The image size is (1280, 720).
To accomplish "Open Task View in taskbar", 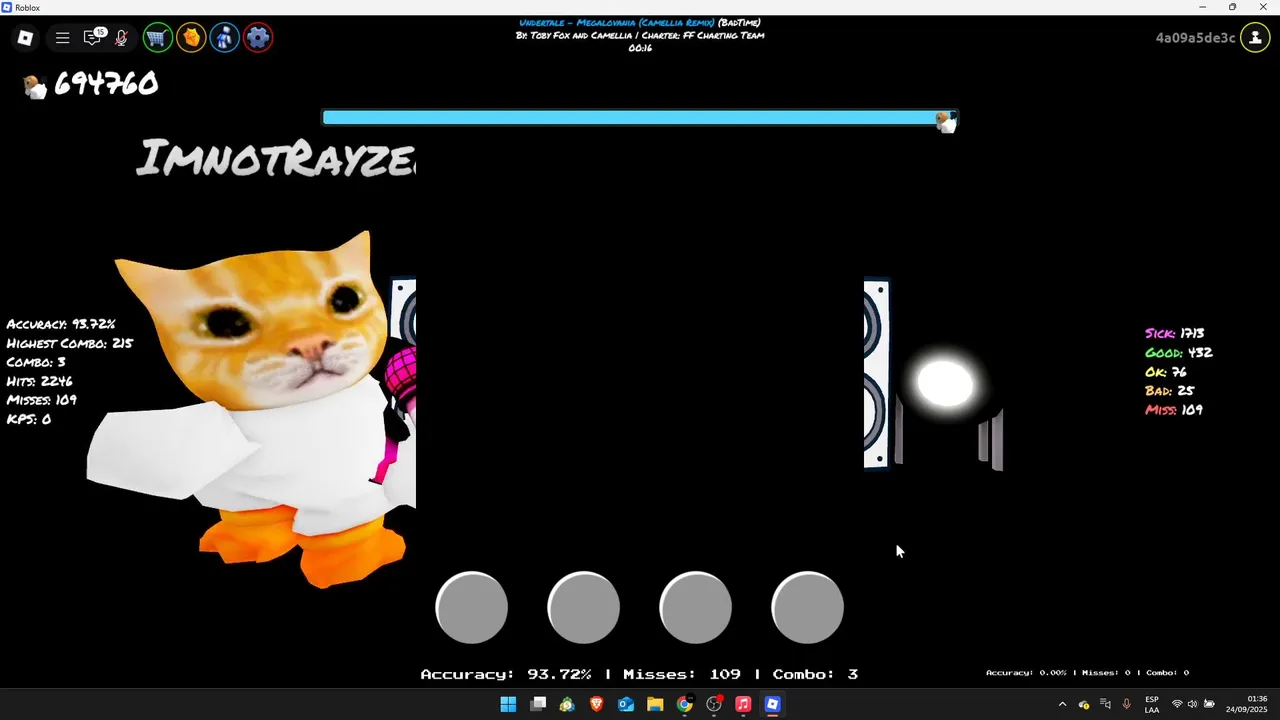I will point(538,704).
